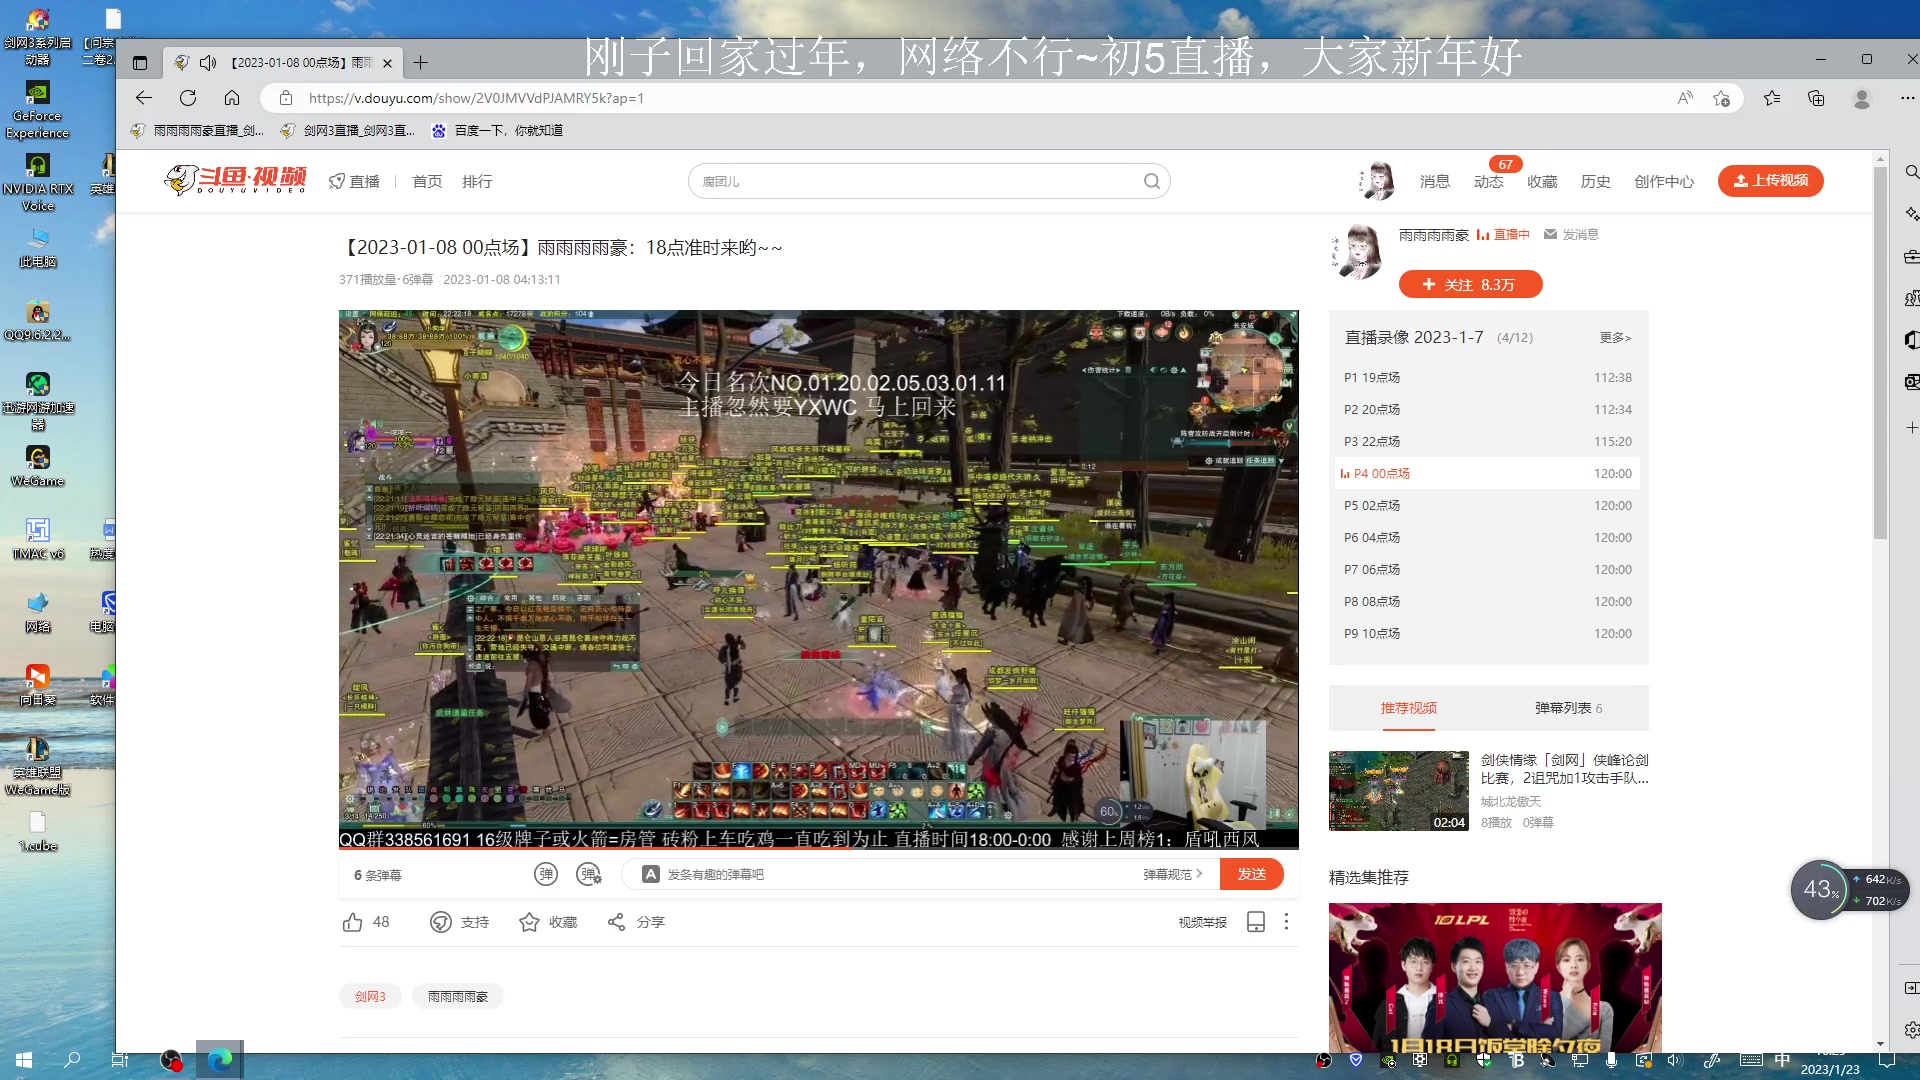Click the 支持 support icon
1920x1080 pixels.
tap(440, 922)
